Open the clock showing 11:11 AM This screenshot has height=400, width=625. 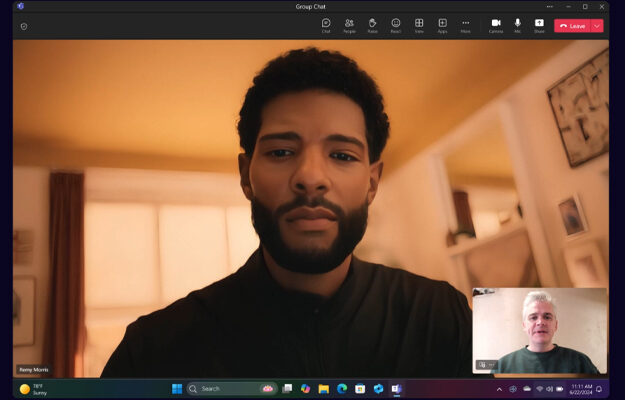point(581,389)
